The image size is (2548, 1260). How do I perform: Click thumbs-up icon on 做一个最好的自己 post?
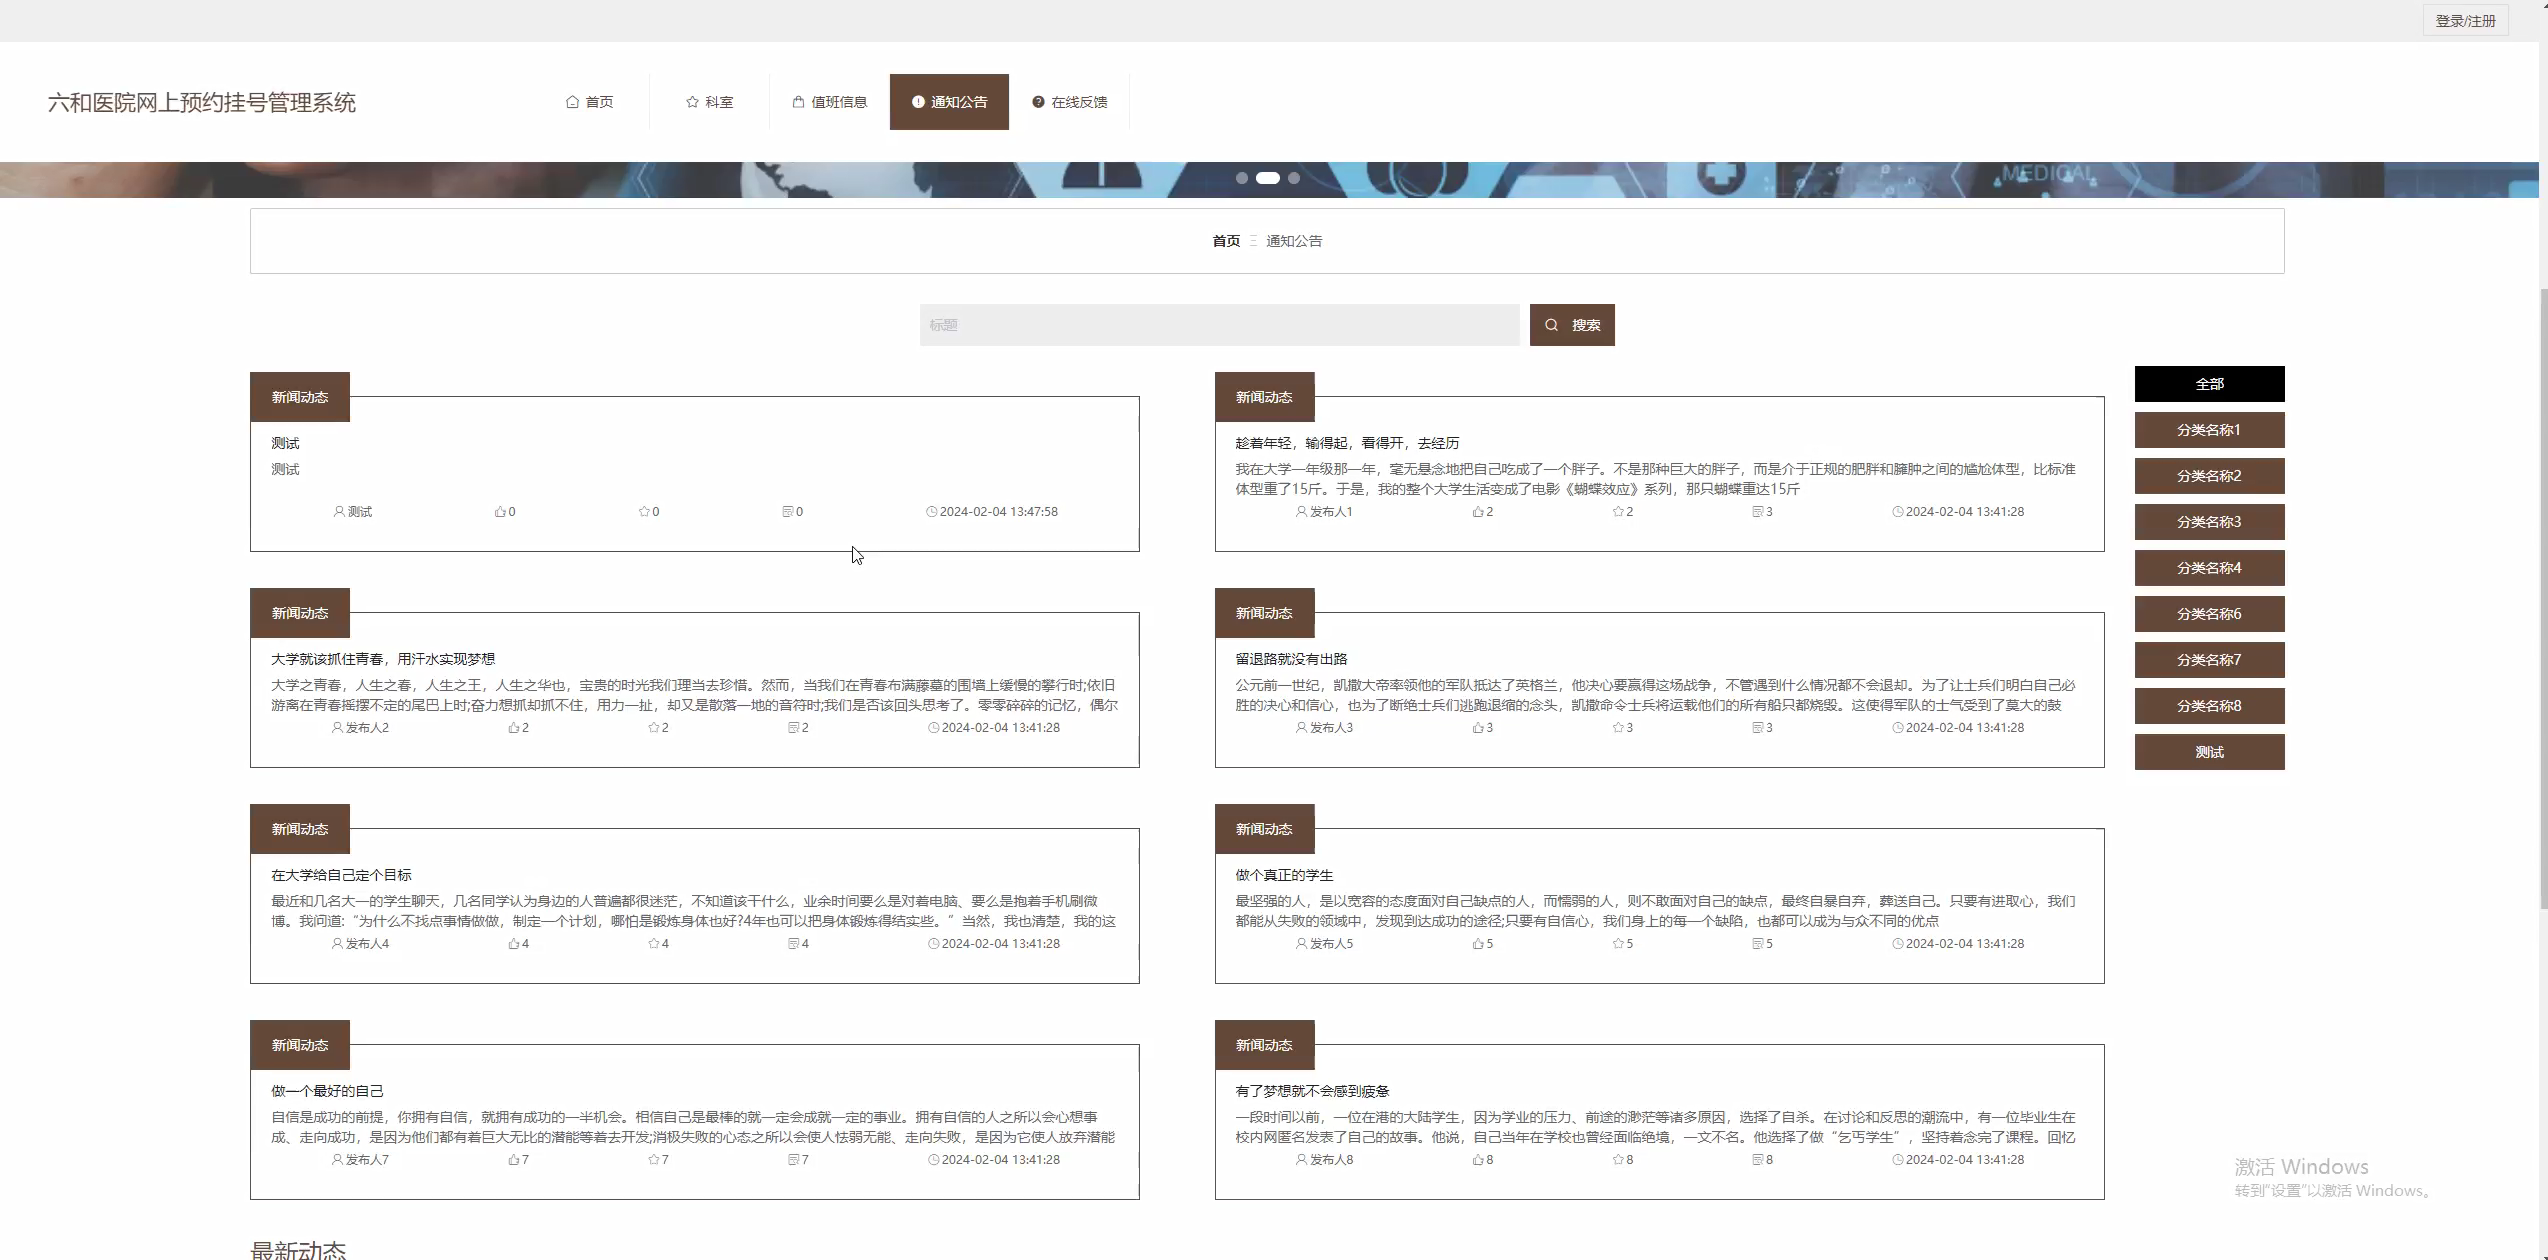click(x=514, y=1160)
